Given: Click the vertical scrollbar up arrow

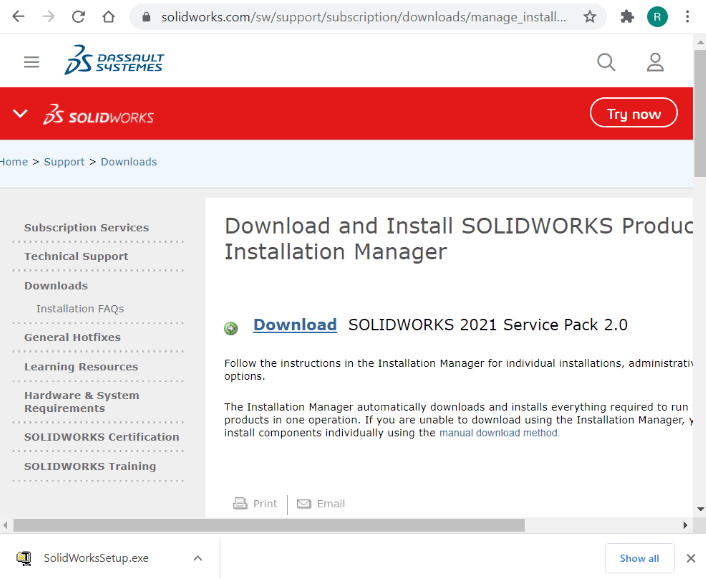Looking at the screenshot, I should 700,43.
